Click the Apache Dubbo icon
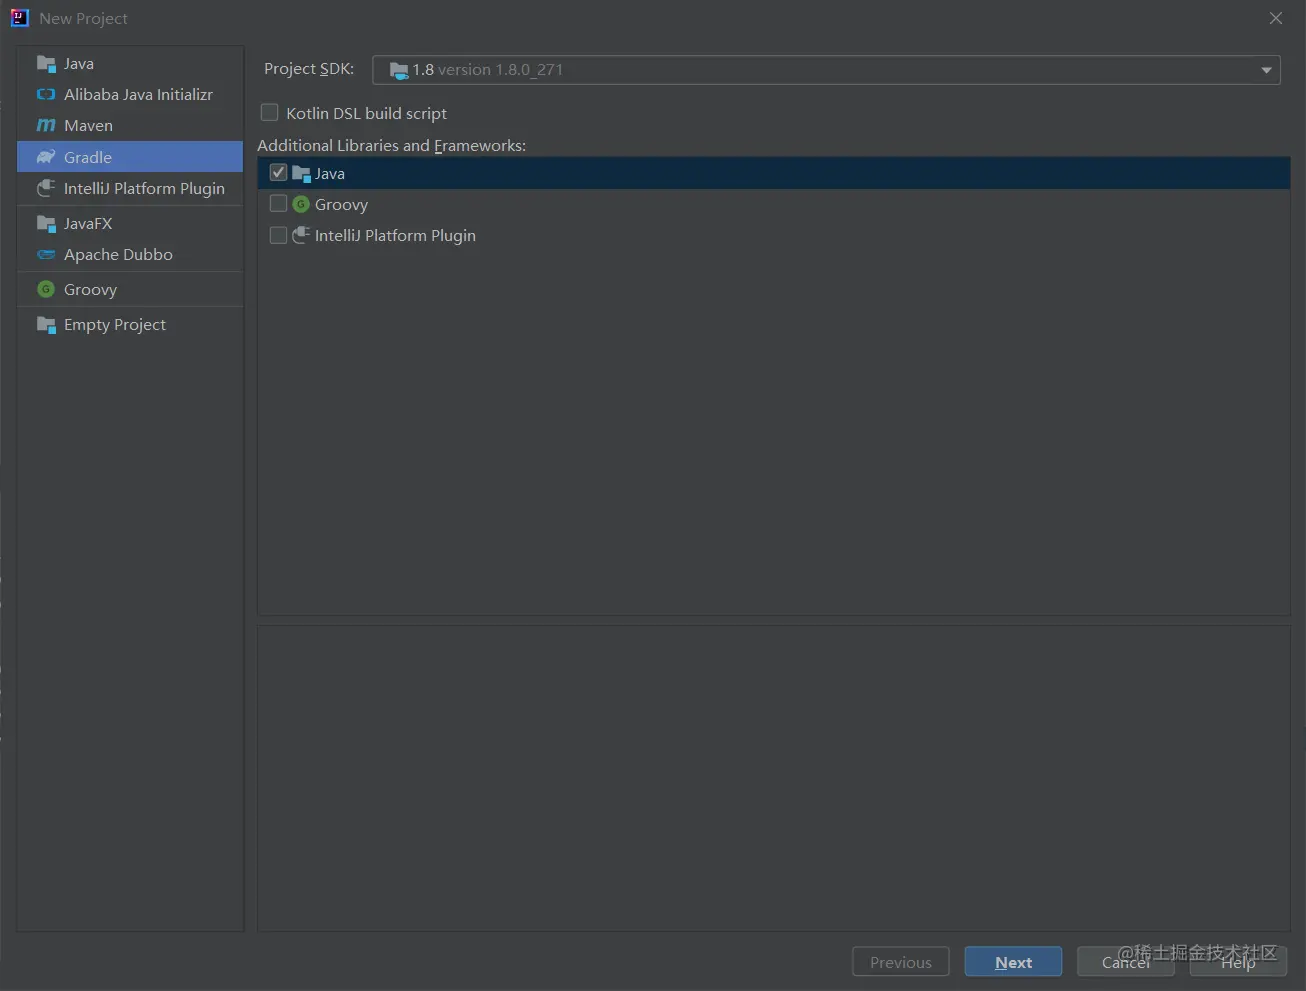This screenshot has width=1306, height=991. tap(46, 255)
